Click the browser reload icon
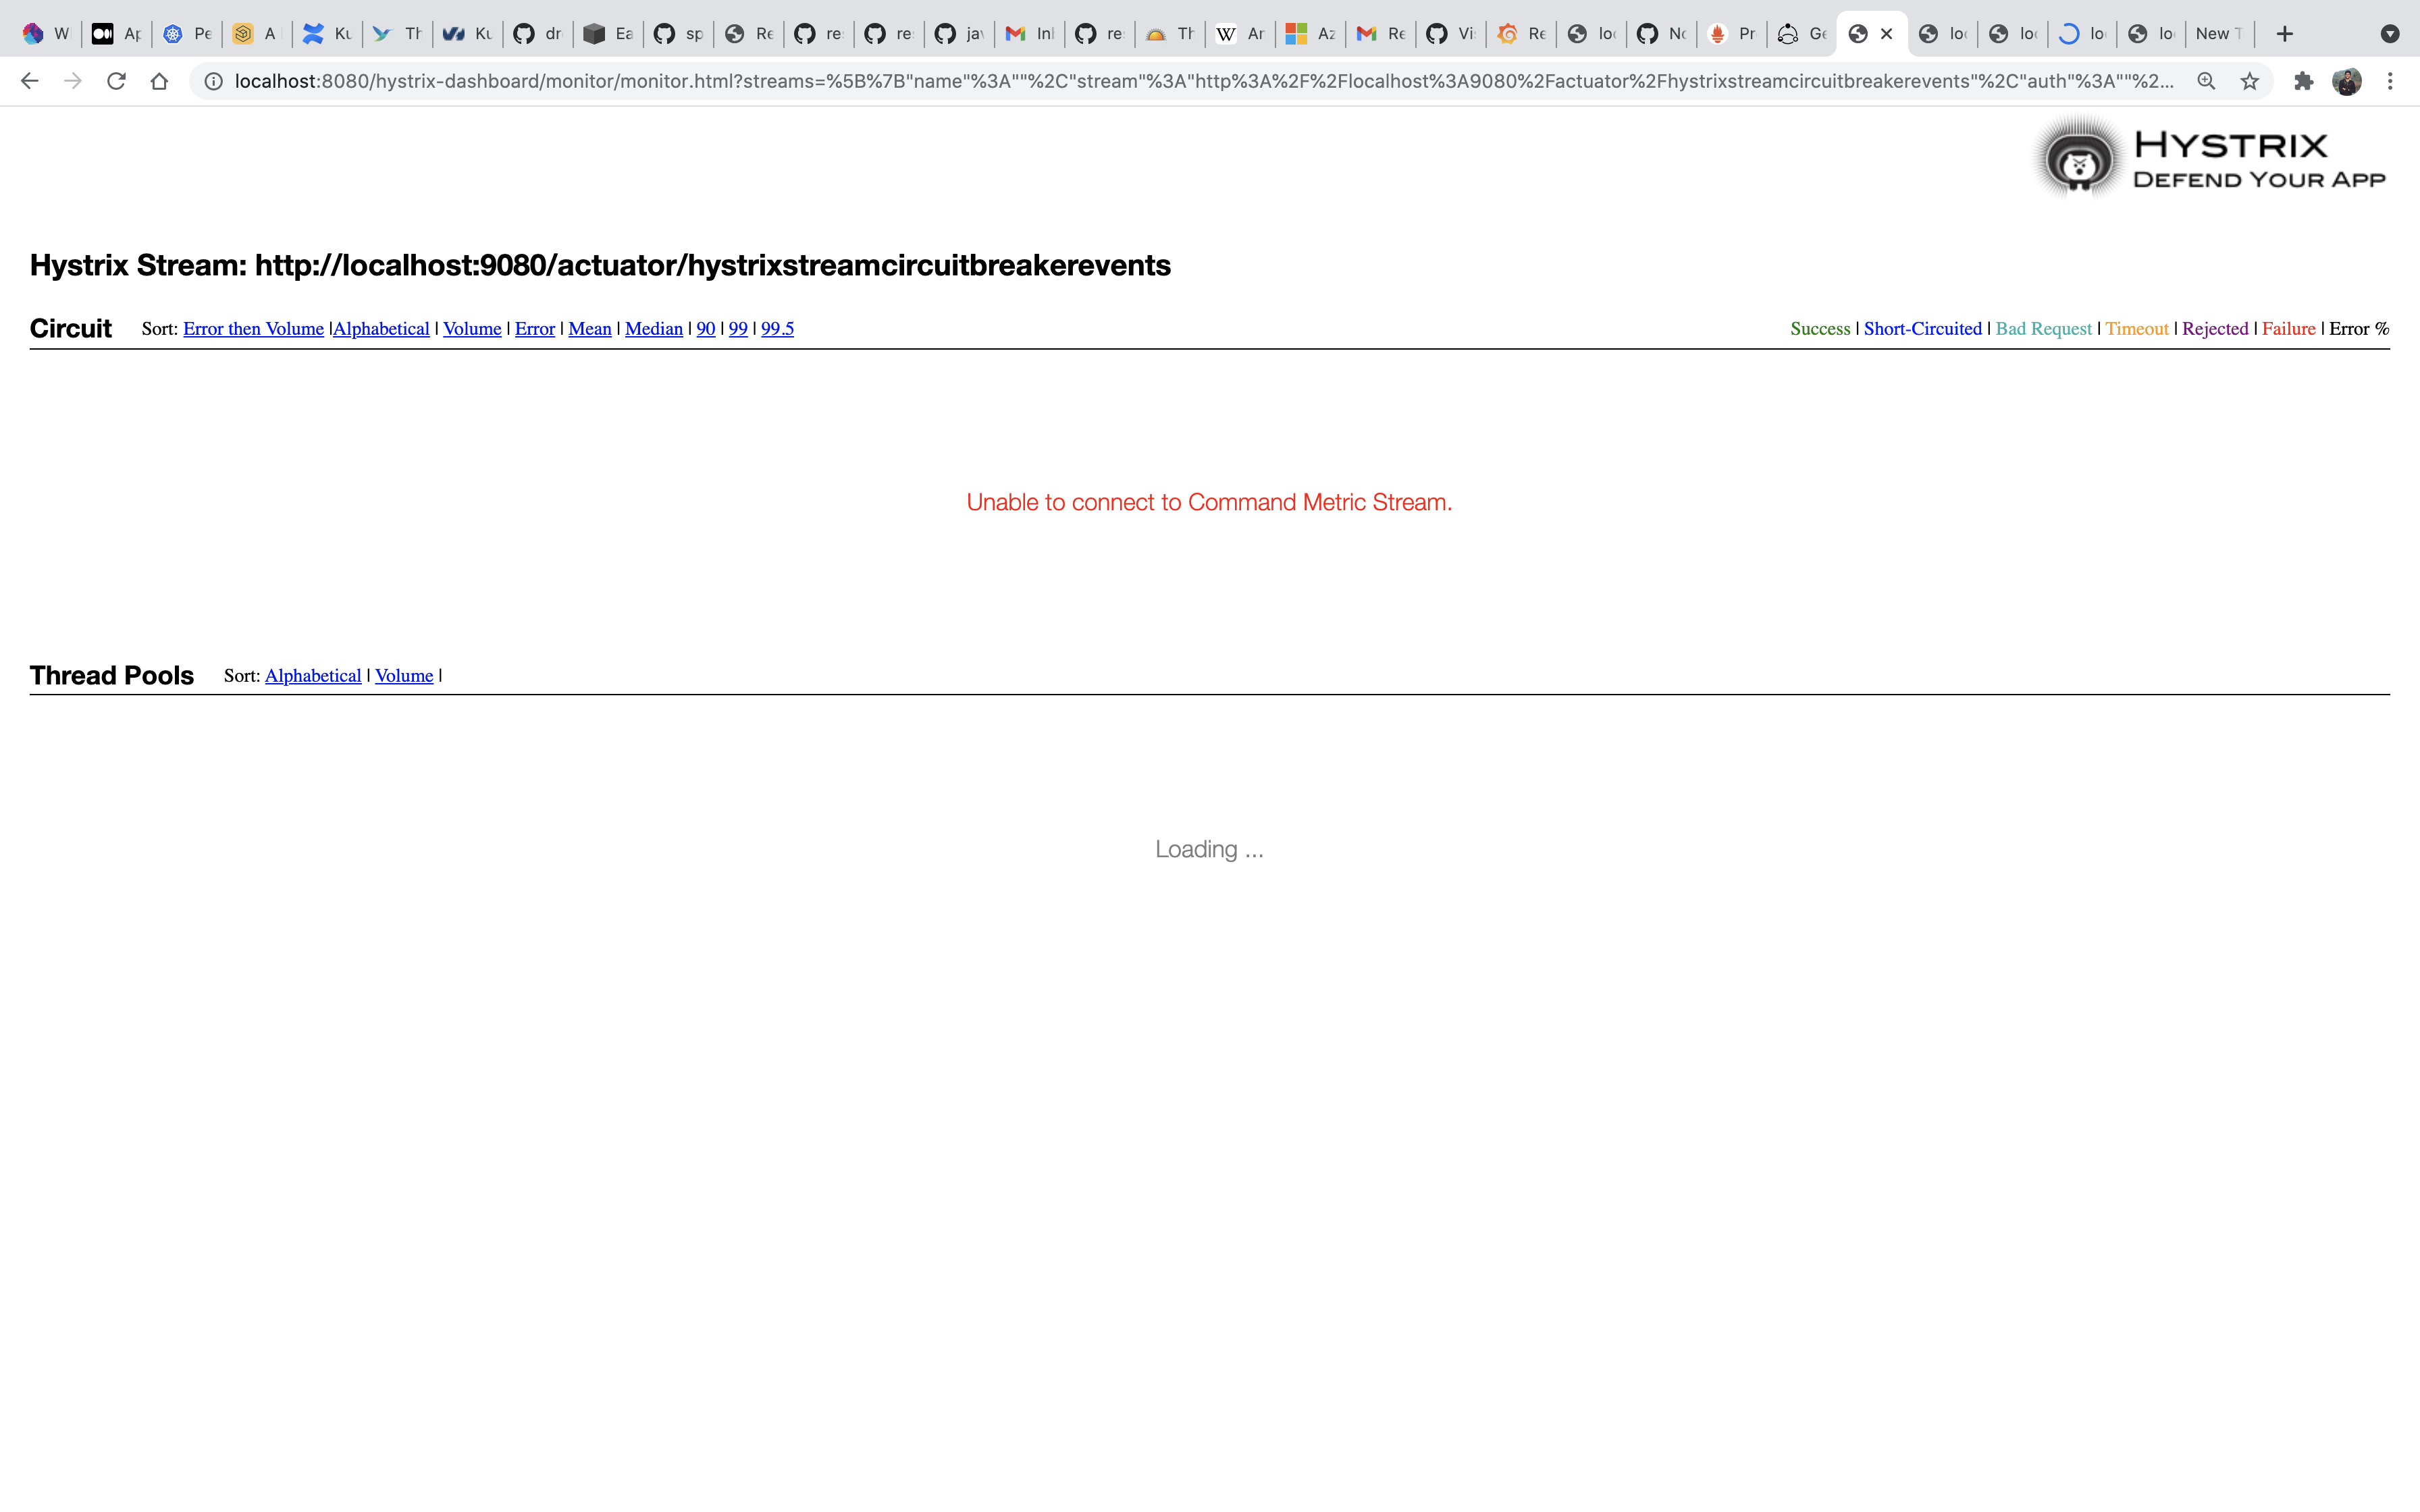Viewport: 2420px width, 1512px height. tap(116, 81)
